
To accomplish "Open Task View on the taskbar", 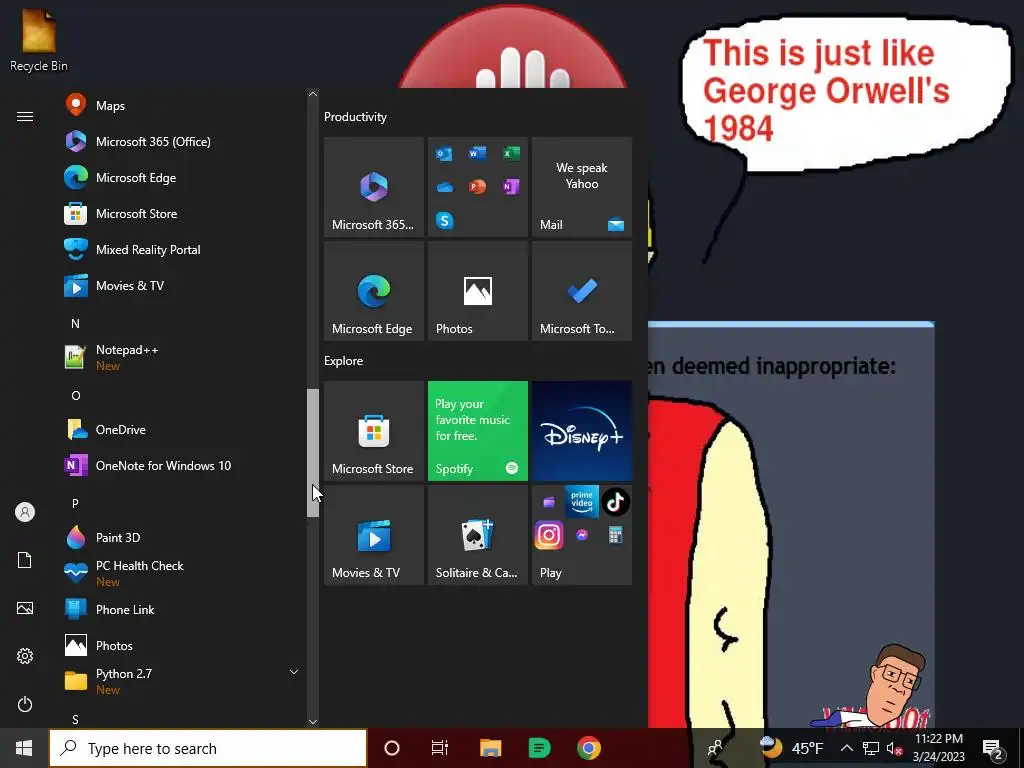I will [x=440, y=748].
